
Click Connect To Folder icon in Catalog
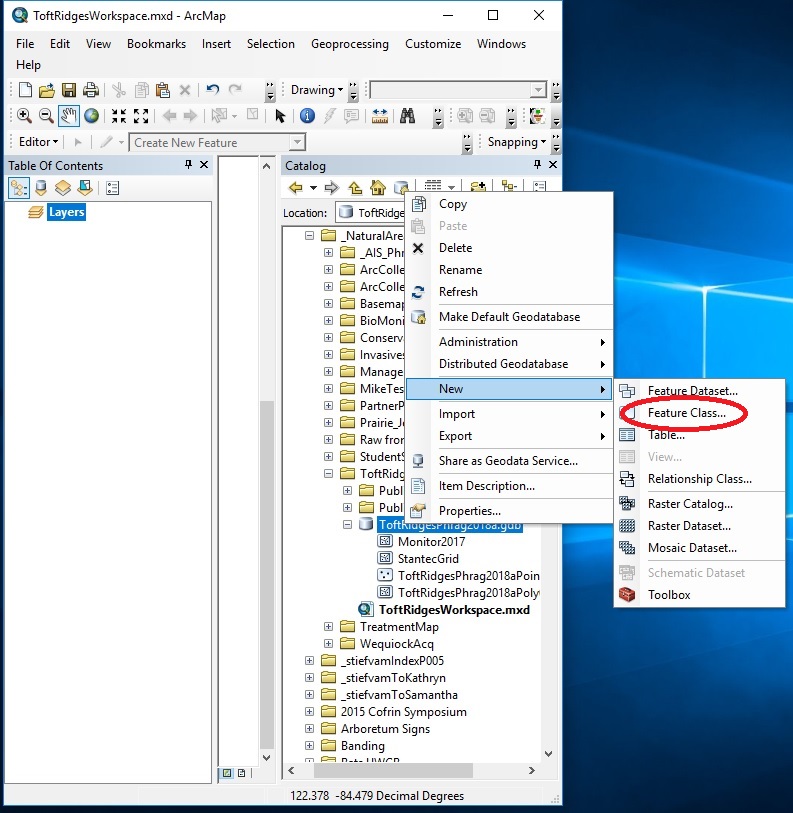coord(478,186)
